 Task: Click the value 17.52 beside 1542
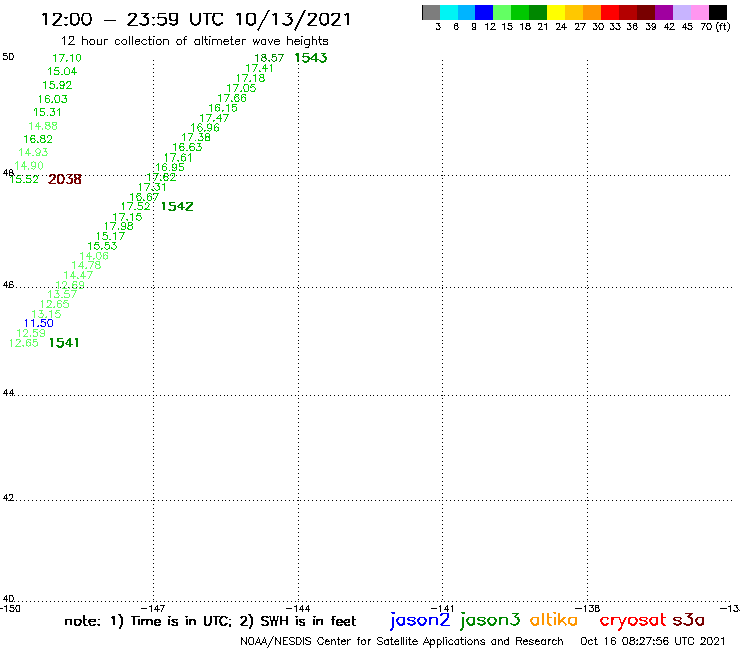[135, 206]
